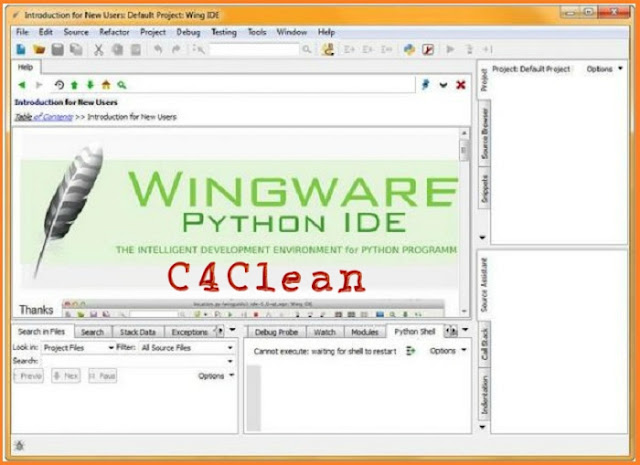Click the Cut scissors icon
Screen dimensions: 640x465
point(98,49)
